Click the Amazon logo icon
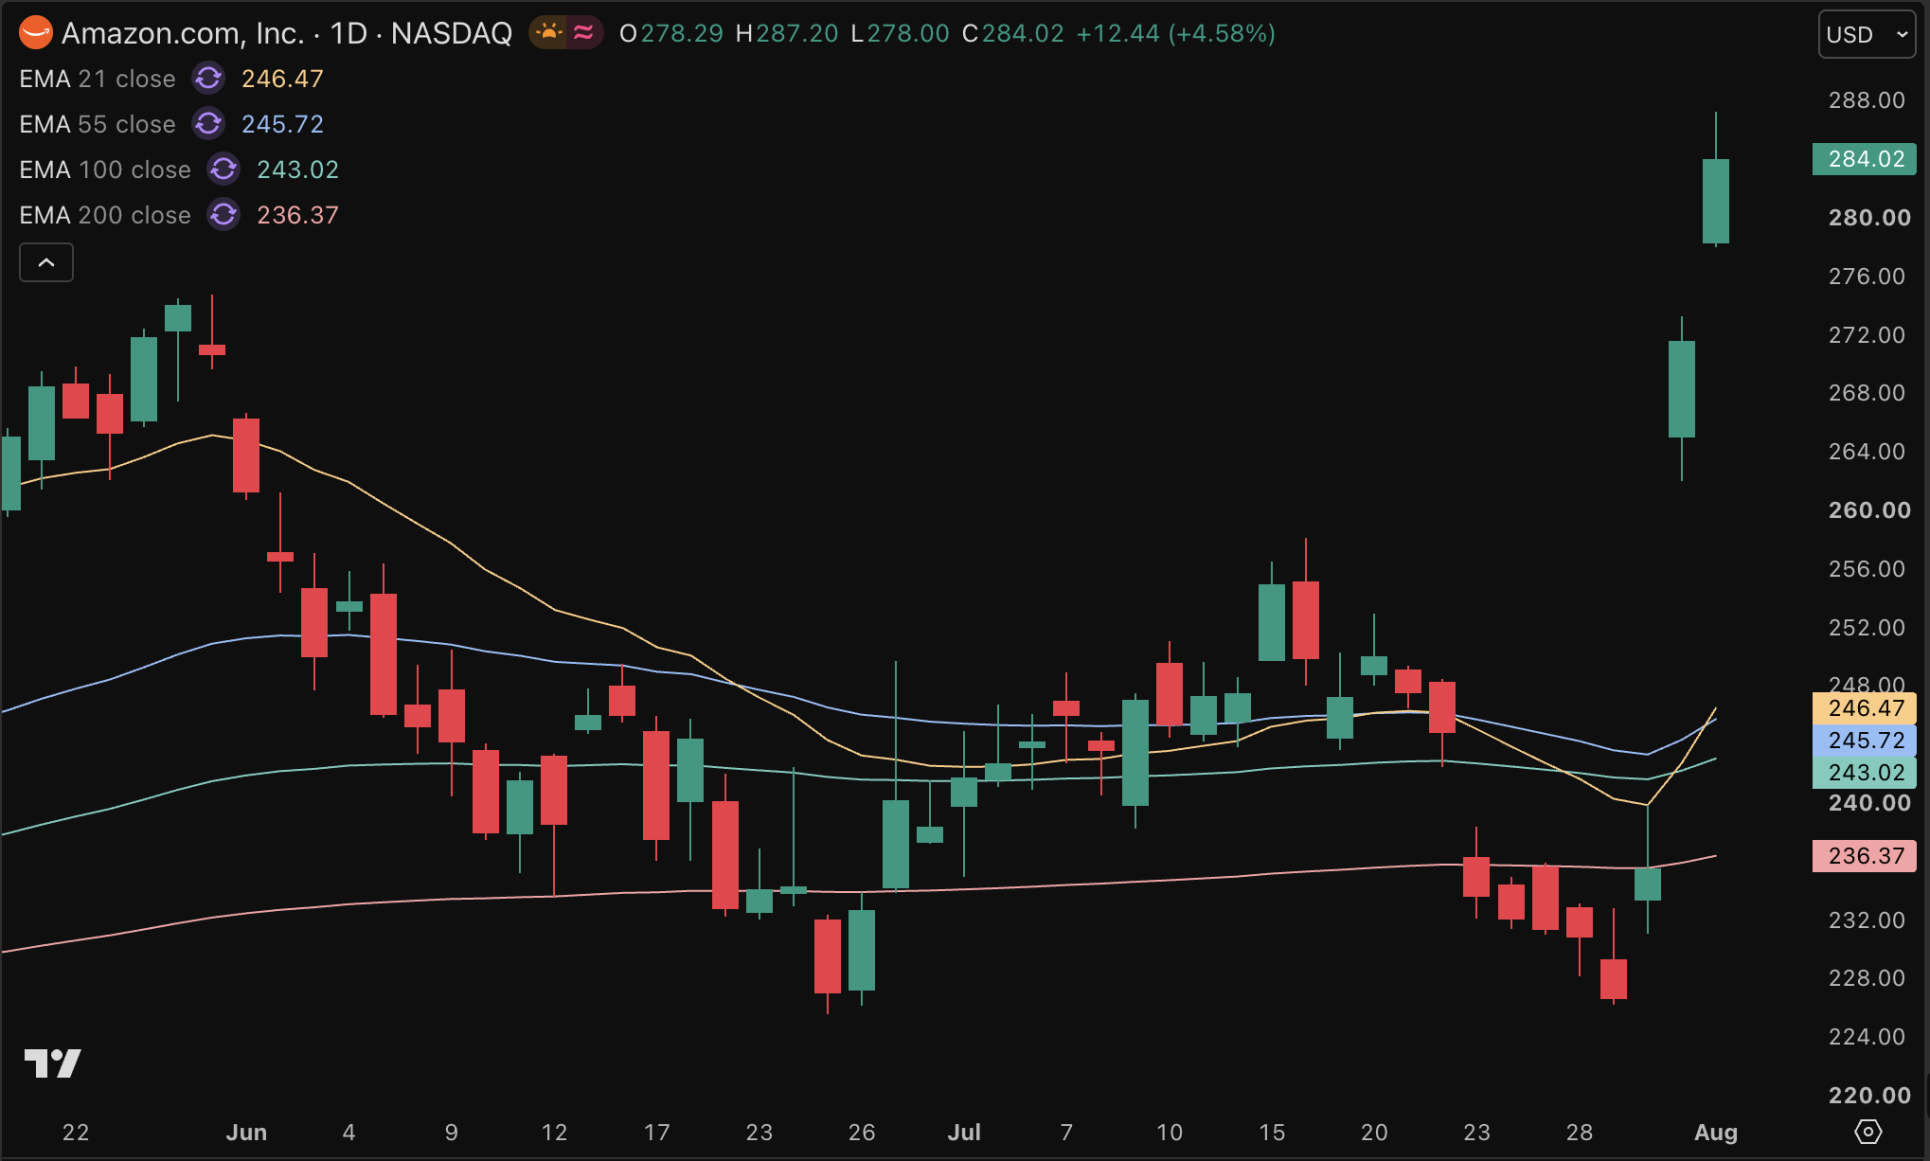 tap(35, 33)
